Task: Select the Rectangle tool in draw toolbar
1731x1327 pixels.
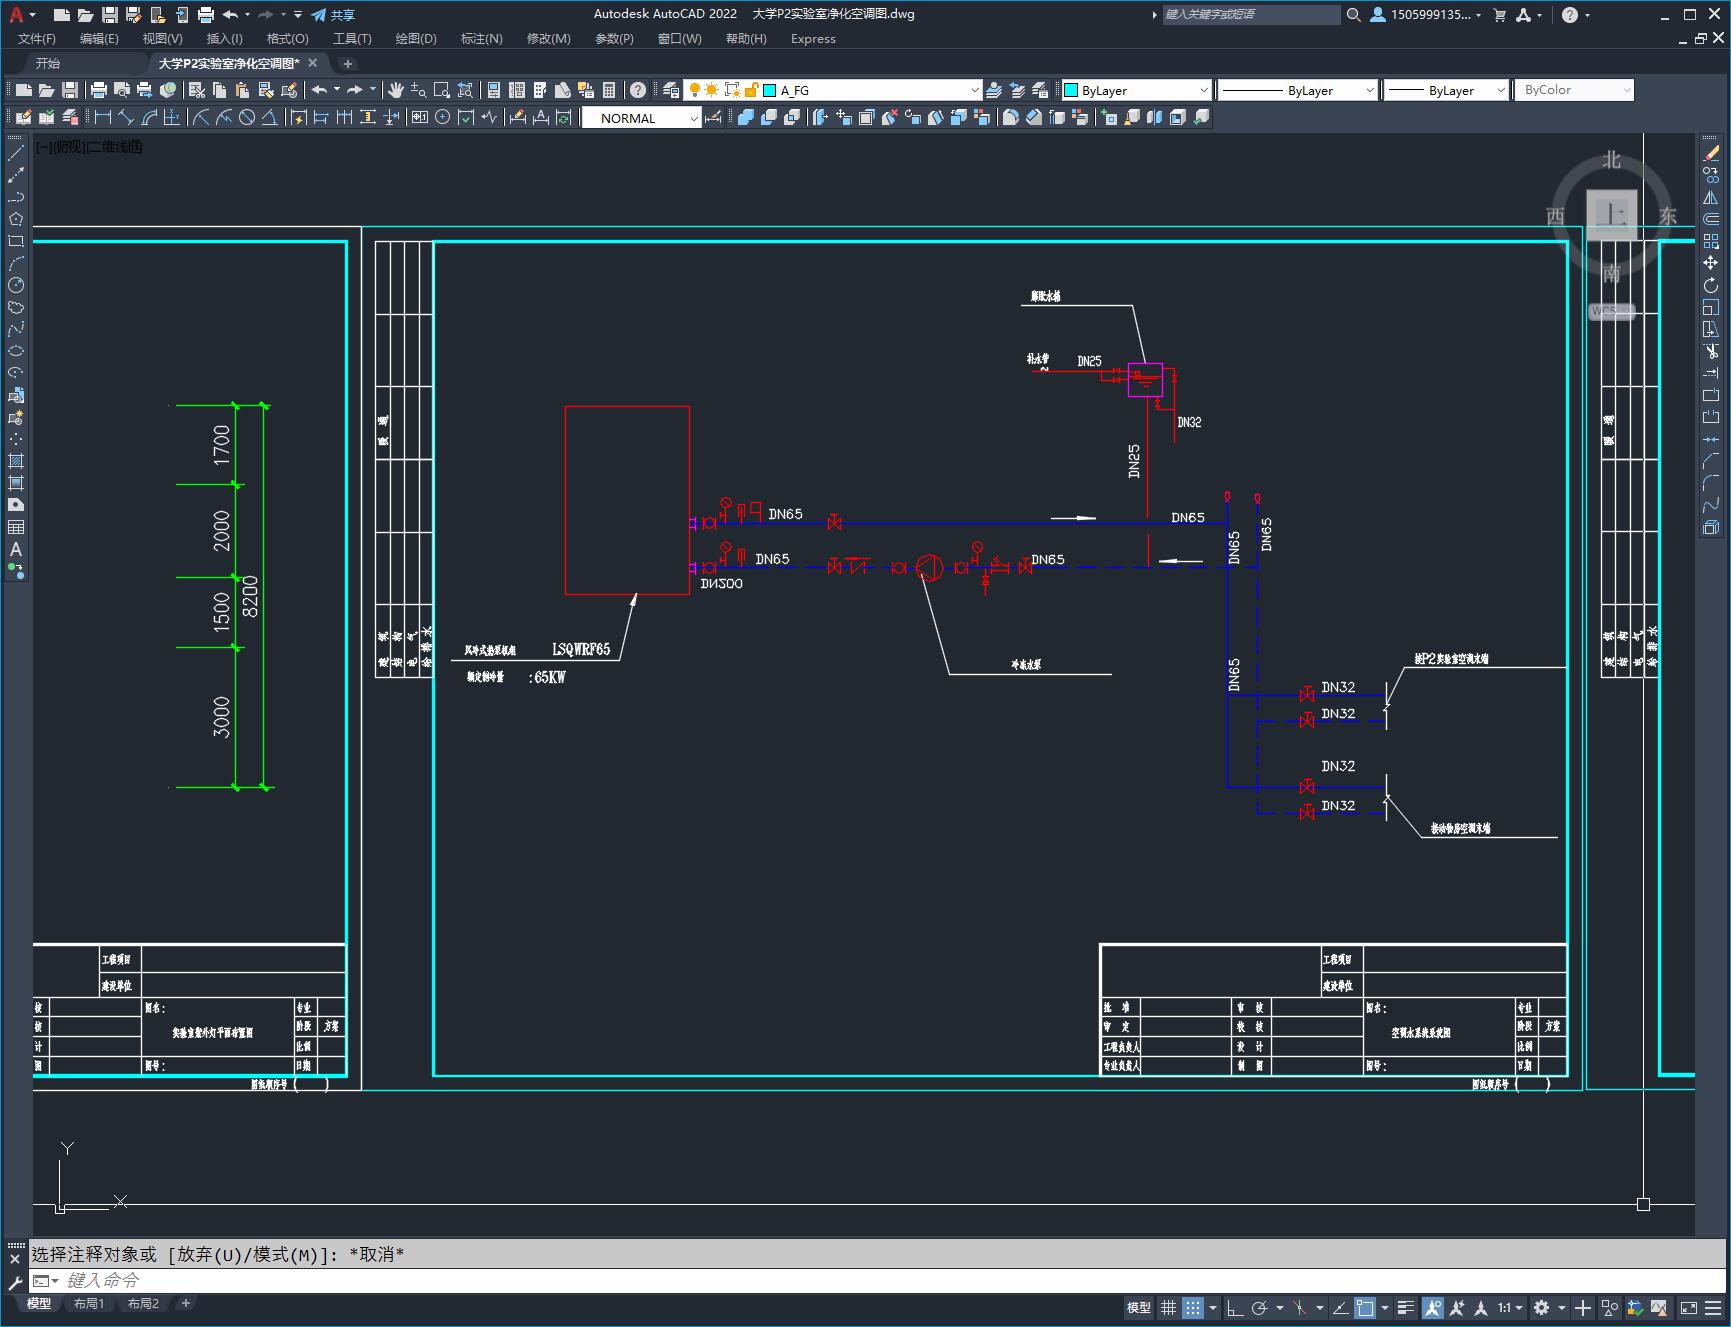Action: (x=16, y=241)
